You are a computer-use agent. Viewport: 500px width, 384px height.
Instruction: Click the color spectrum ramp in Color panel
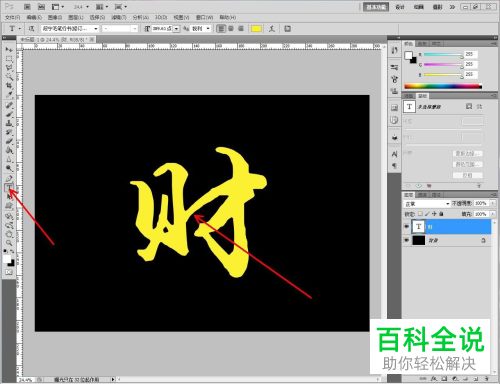click(x=443, y=86)
